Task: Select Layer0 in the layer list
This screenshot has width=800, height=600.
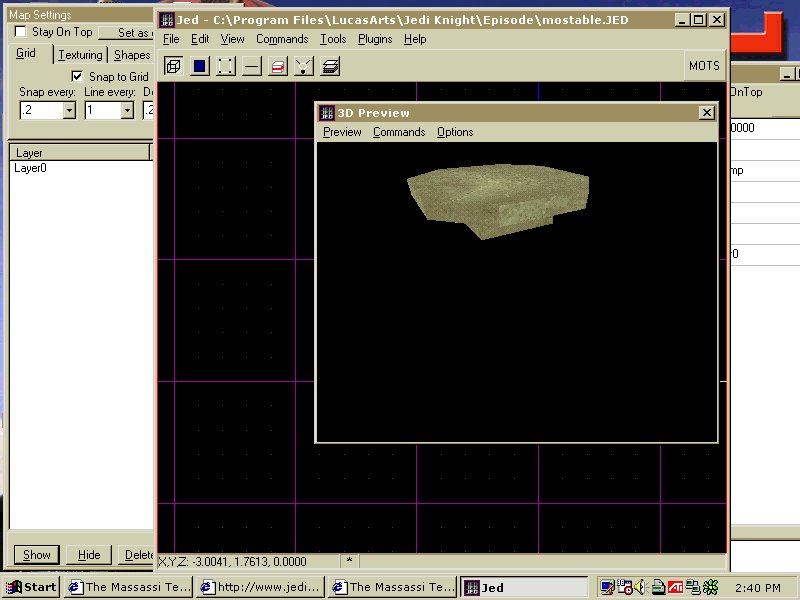Action: pos(30,168)
